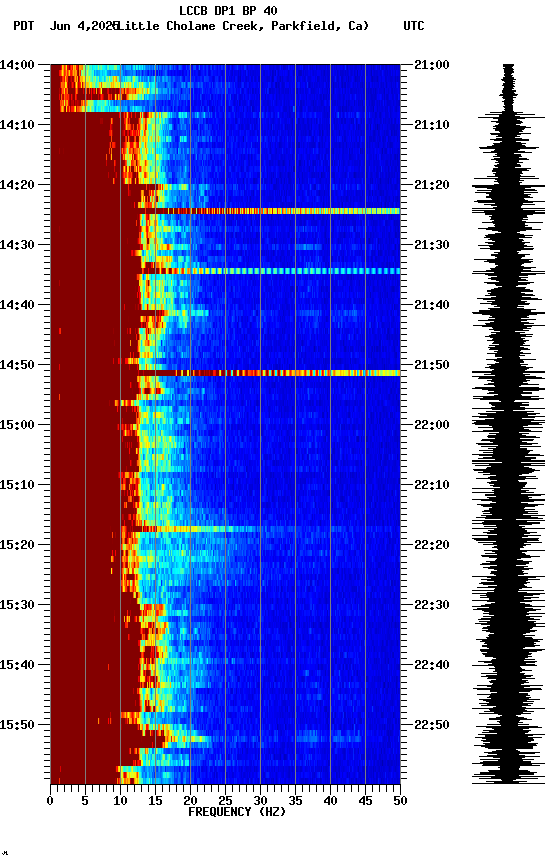Click the 'UTC' timezone label
This screenshot has width=552, height=864.
[414, 26]
